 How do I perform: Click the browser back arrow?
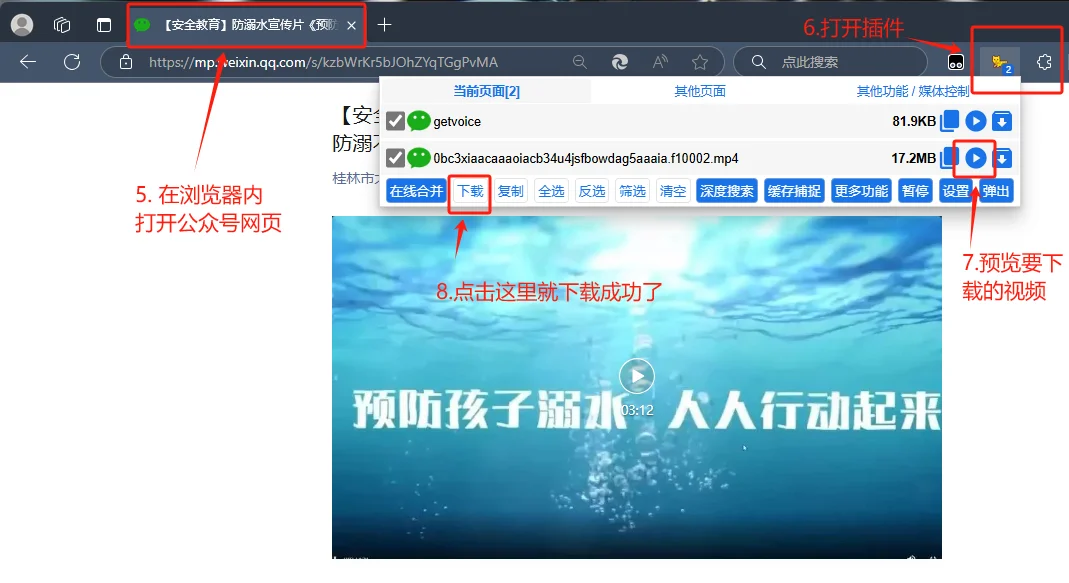point(25,61)
